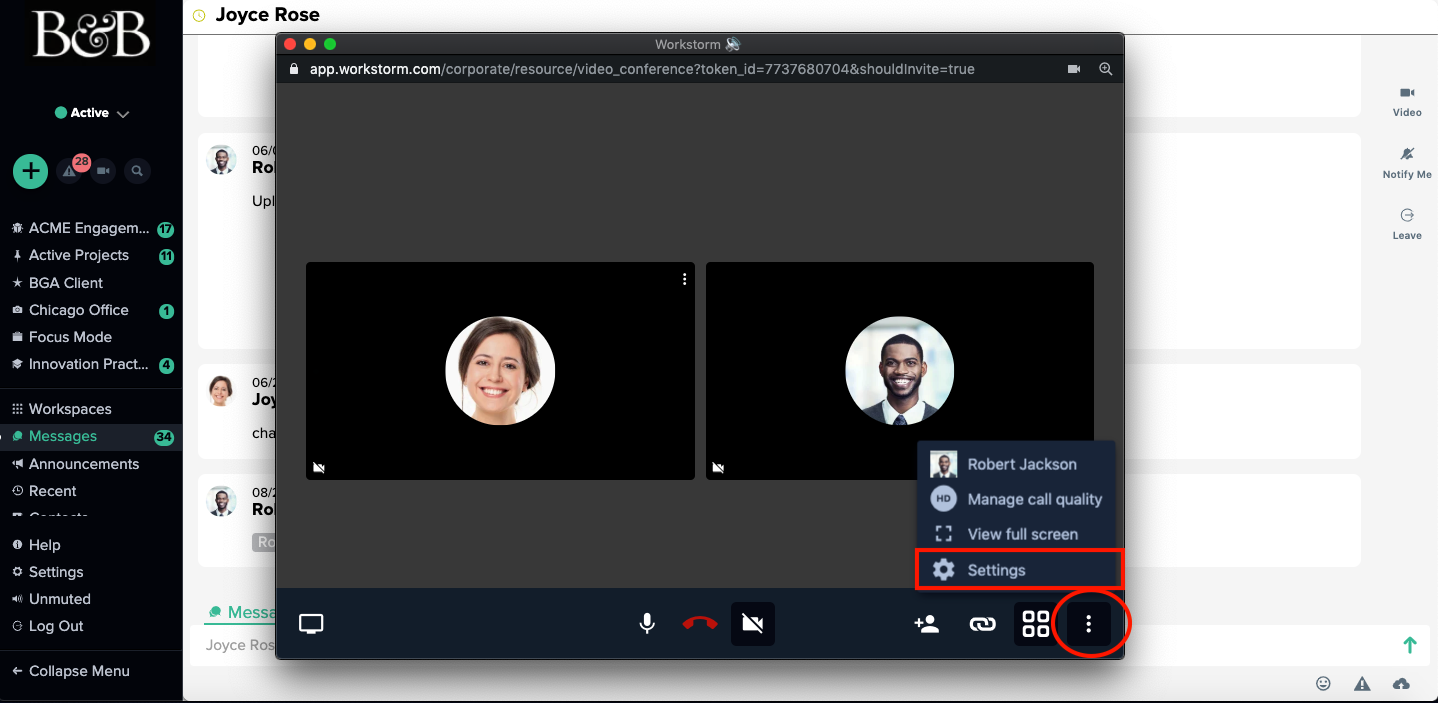Open Help in sidebar
The image size is (1438, 703).
click(x=44, y=545)
